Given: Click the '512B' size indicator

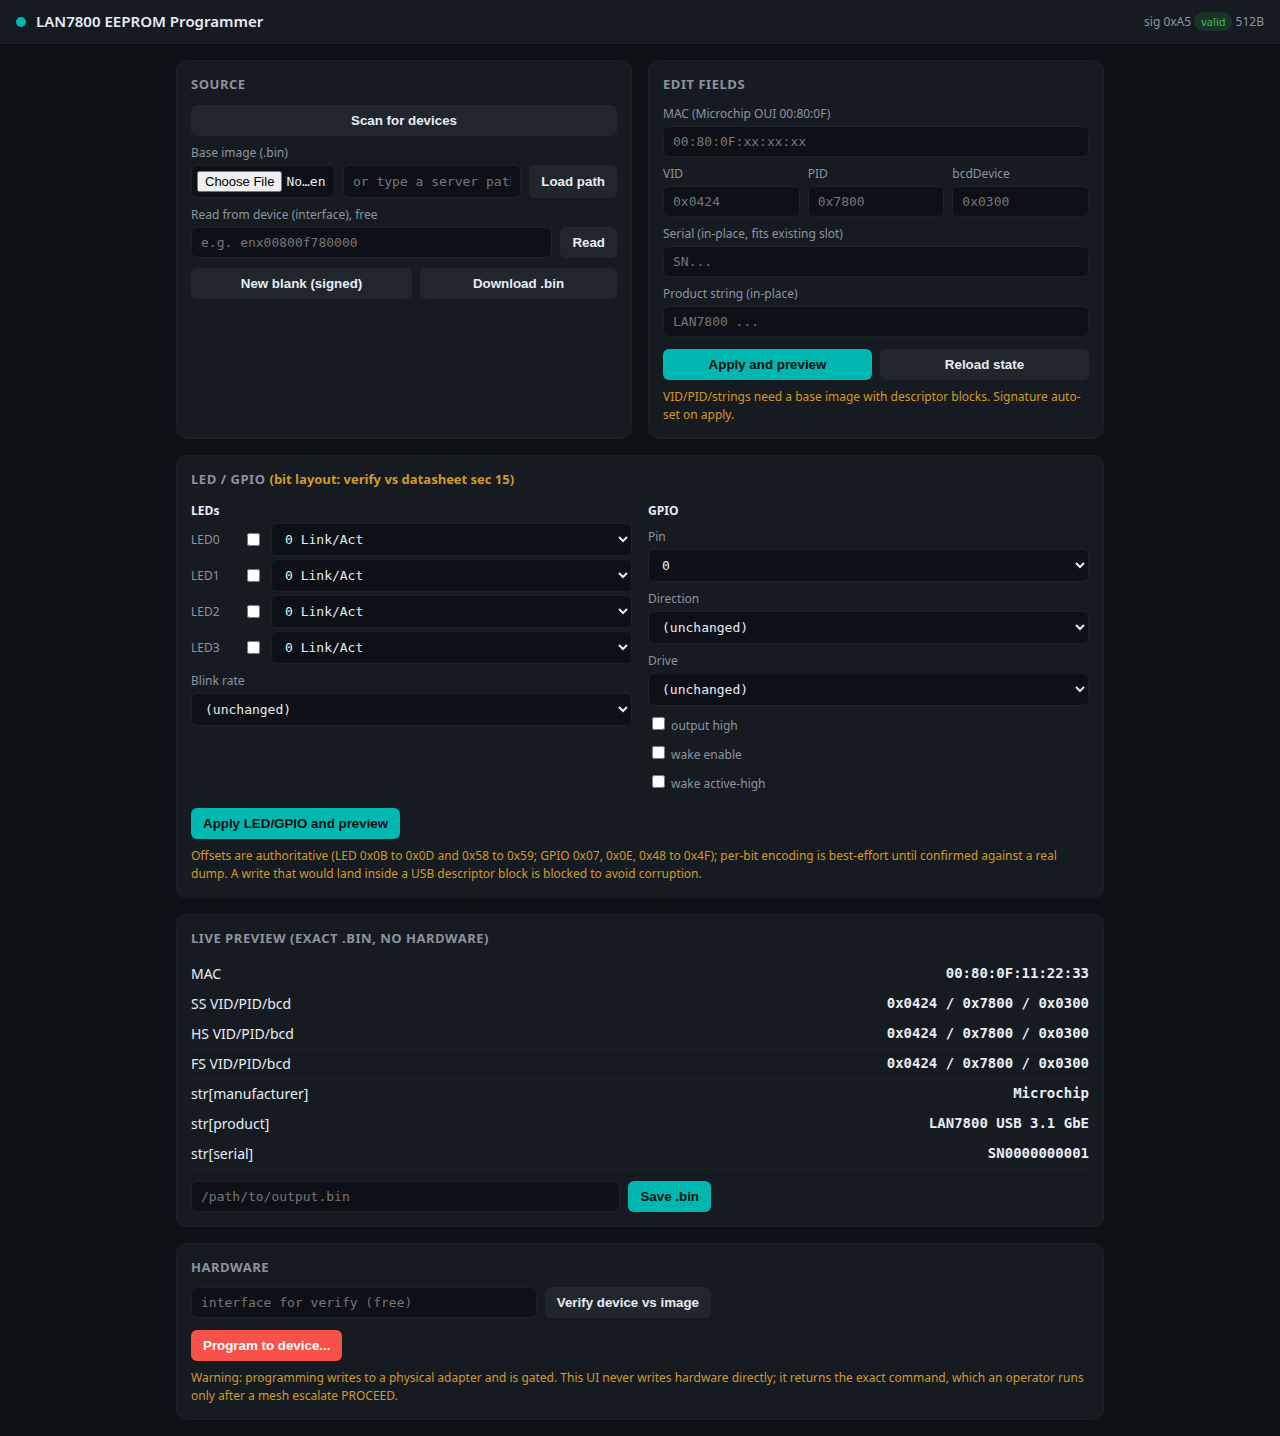Looking at the screenshot, I should coord(1249,22).
